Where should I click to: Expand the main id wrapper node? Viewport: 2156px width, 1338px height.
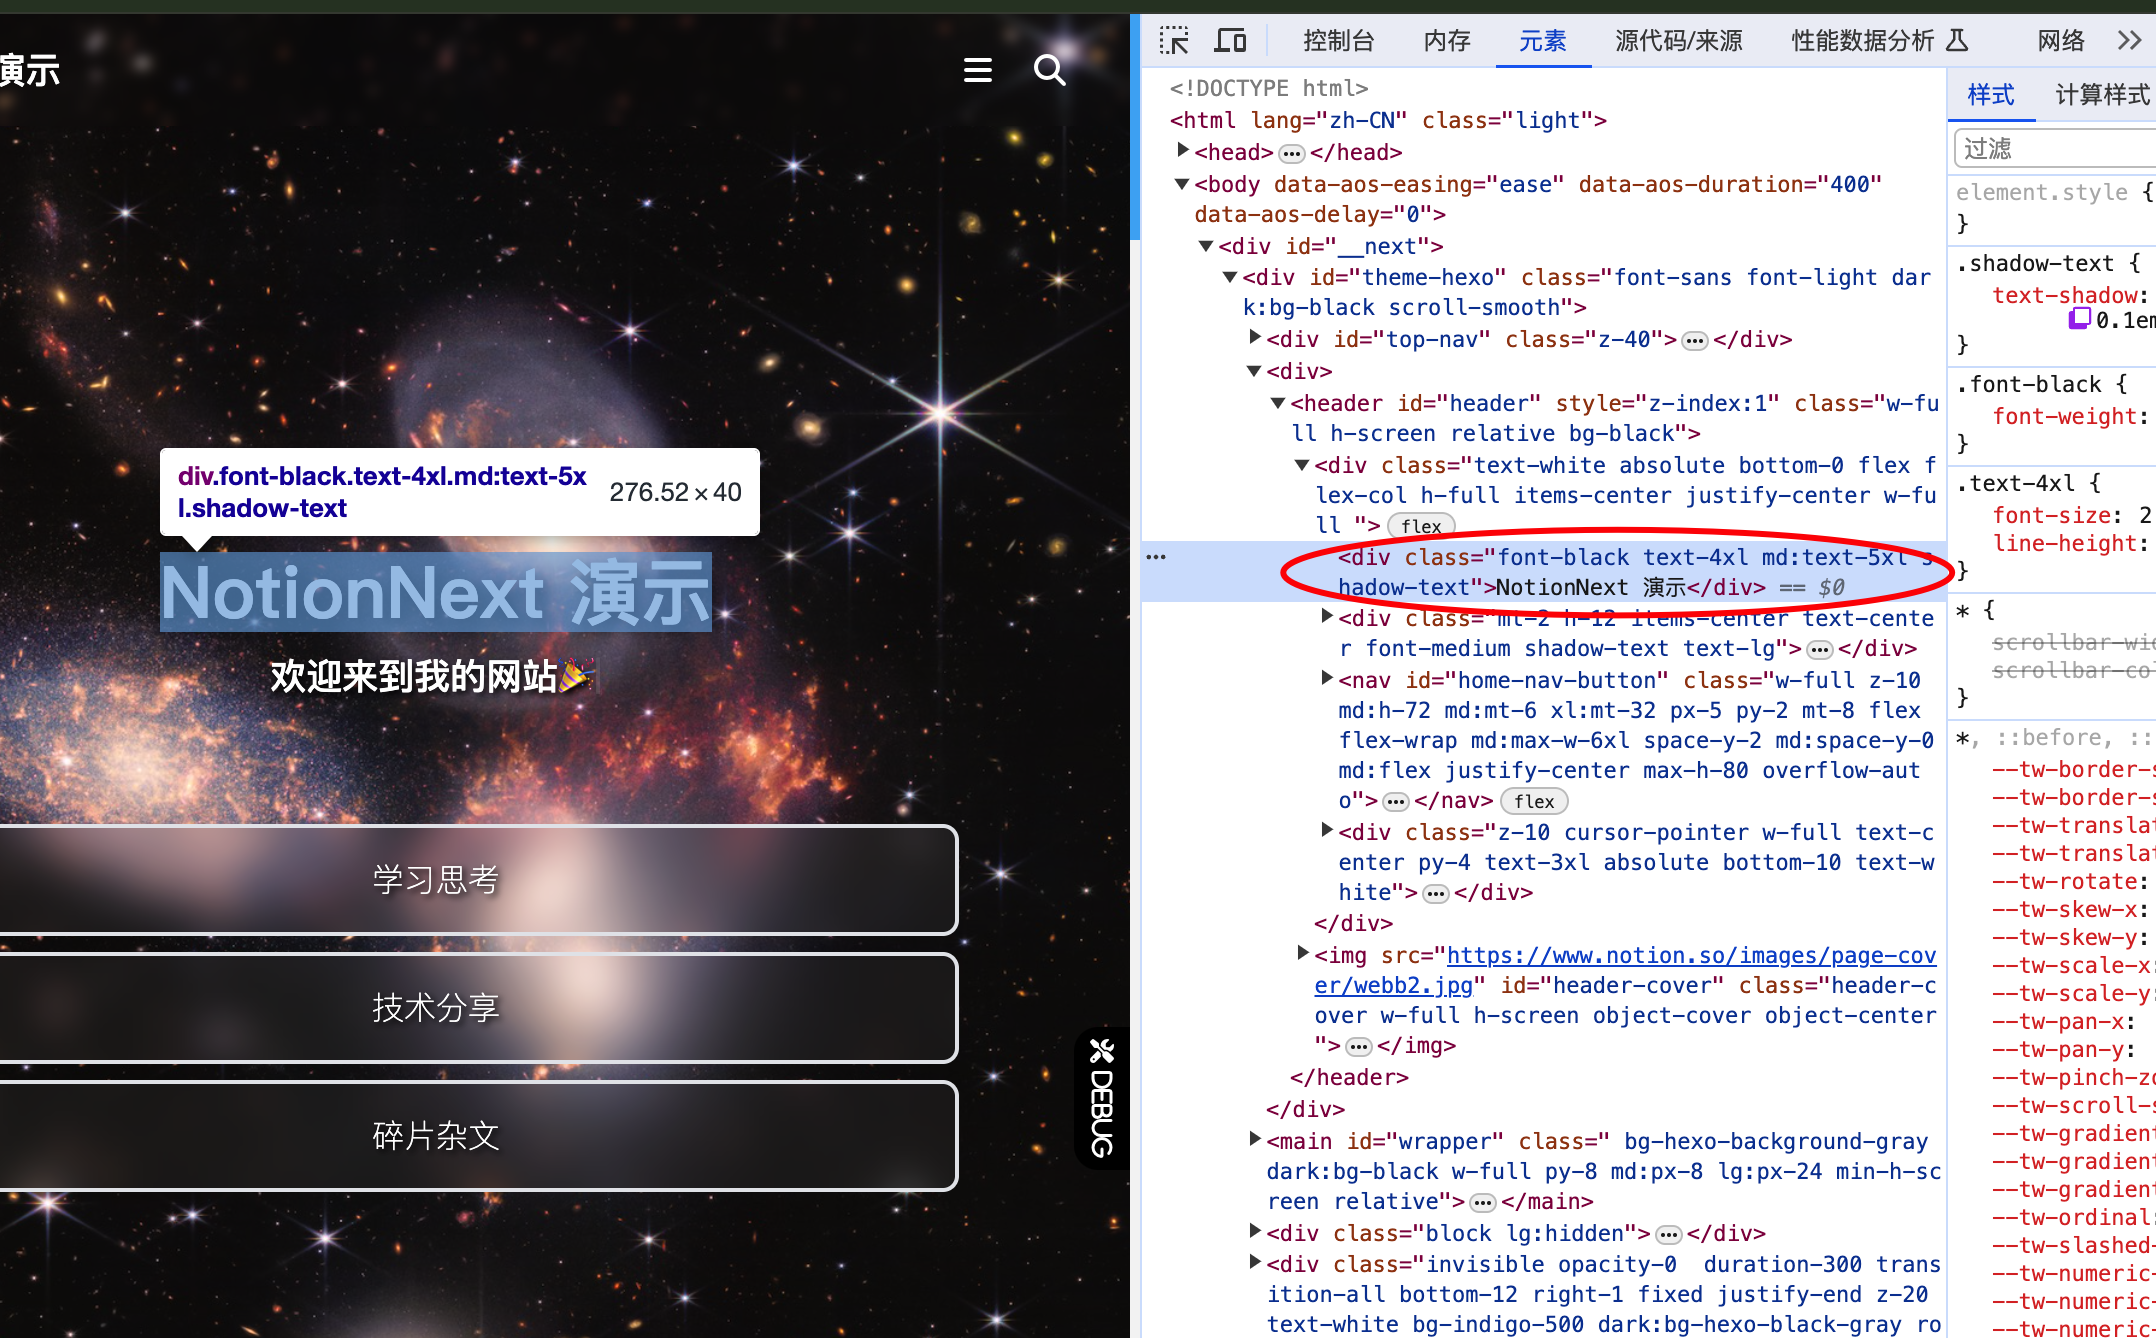coord(1255,1139)
